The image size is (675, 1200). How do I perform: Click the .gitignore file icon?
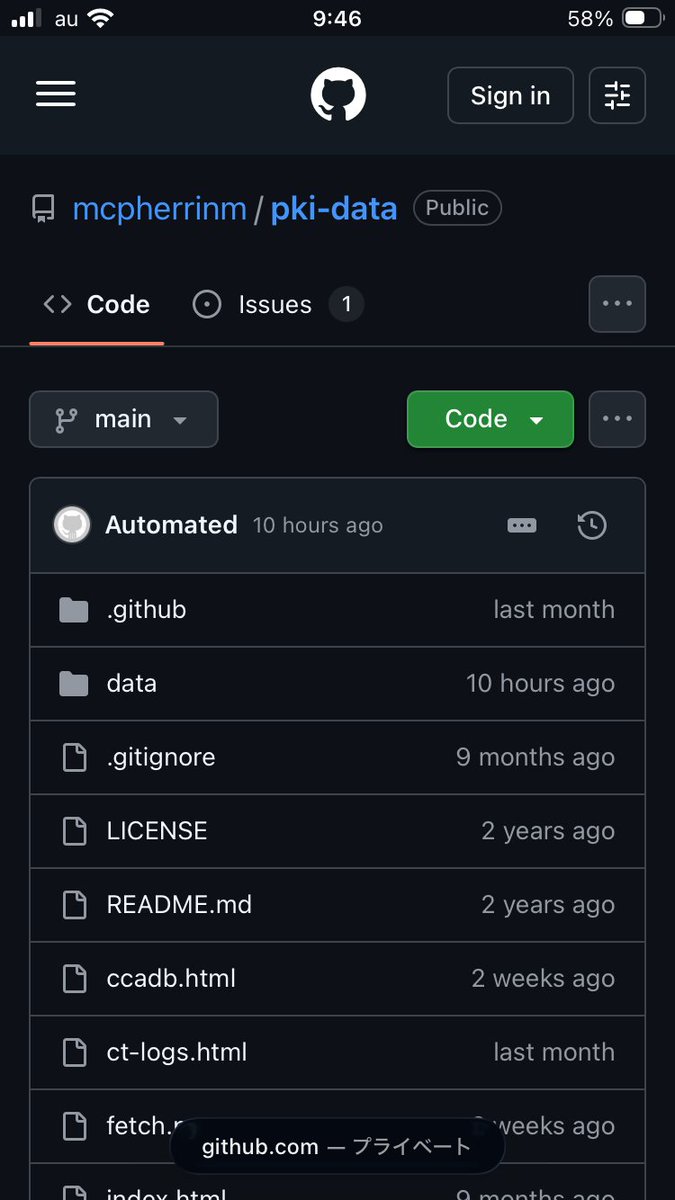coord(75,758)
